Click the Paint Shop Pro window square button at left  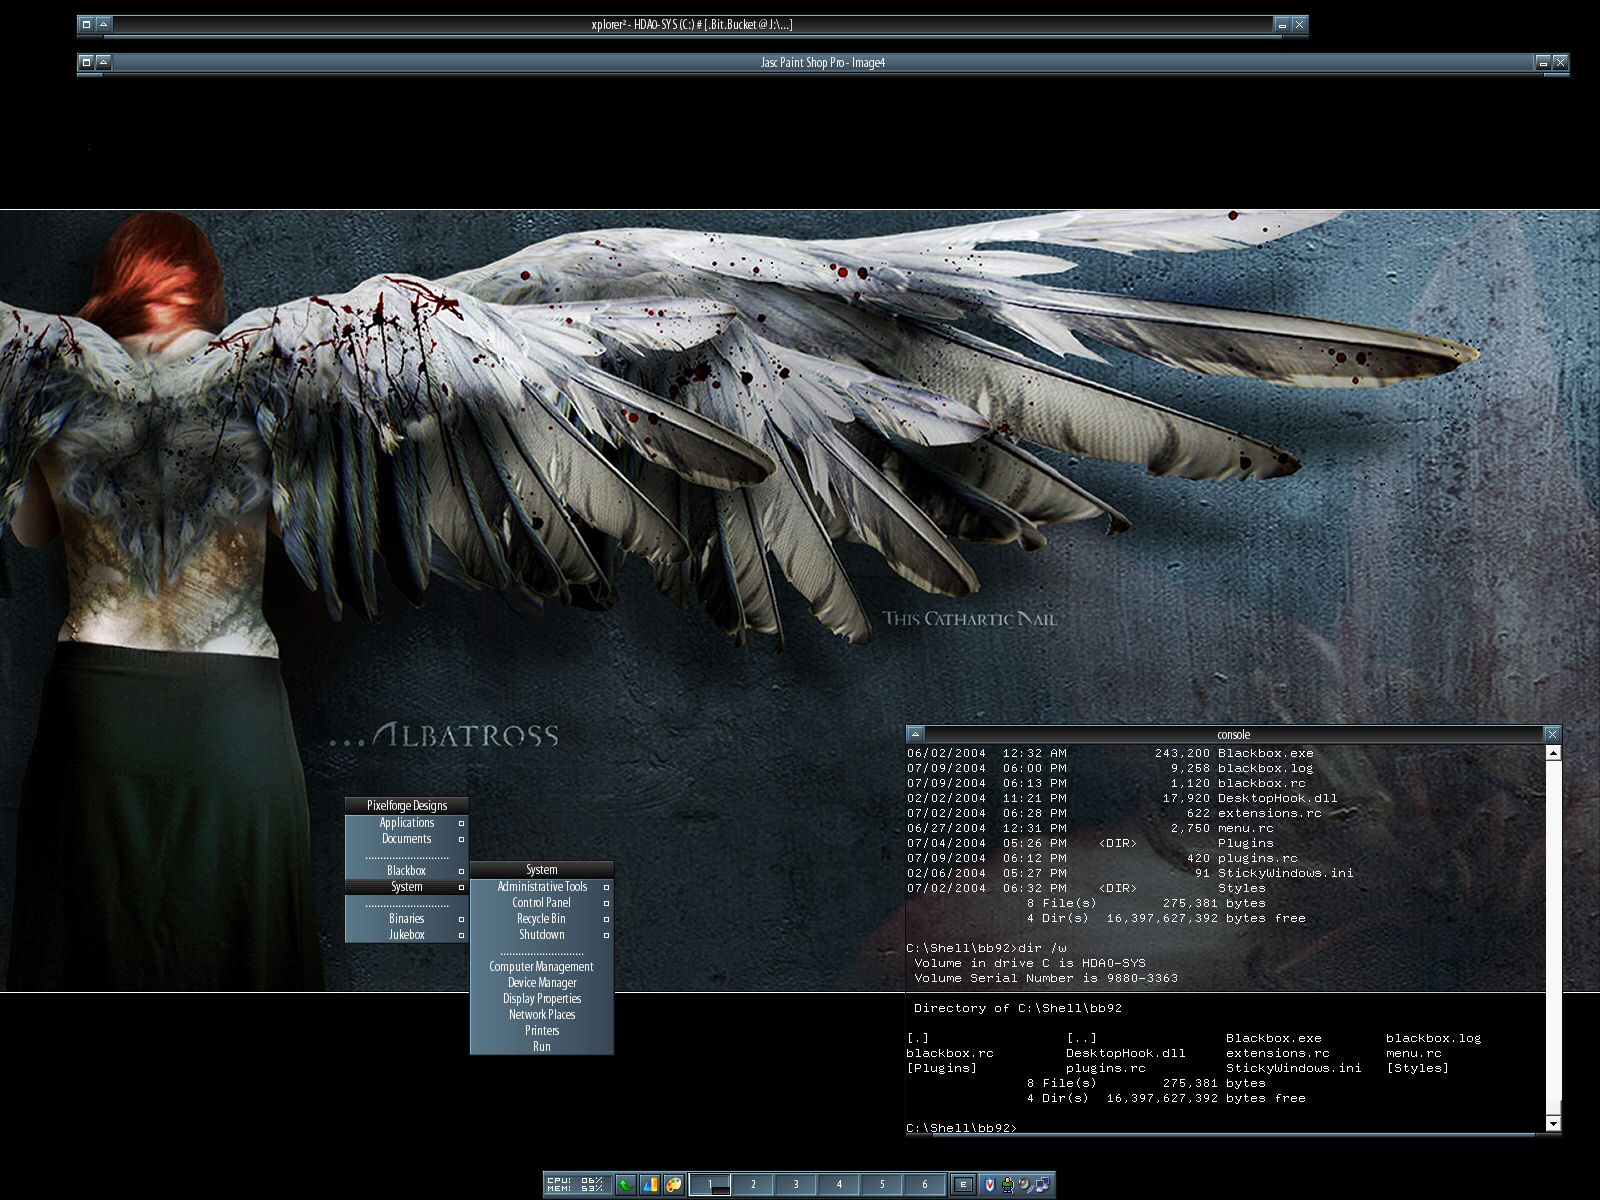[x=86, y=62]
